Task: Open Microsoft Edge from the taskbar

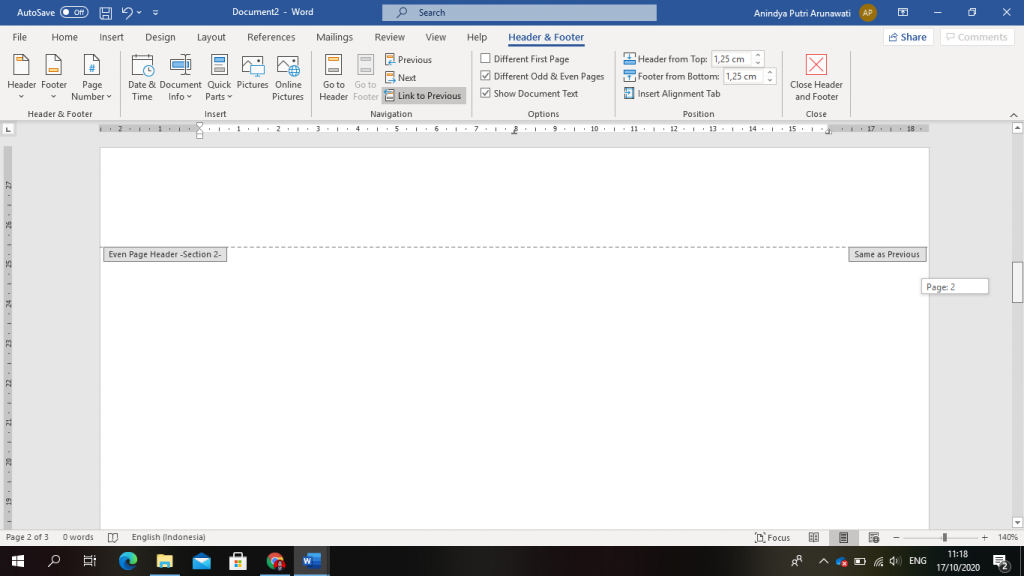Action: coord(128,561)
